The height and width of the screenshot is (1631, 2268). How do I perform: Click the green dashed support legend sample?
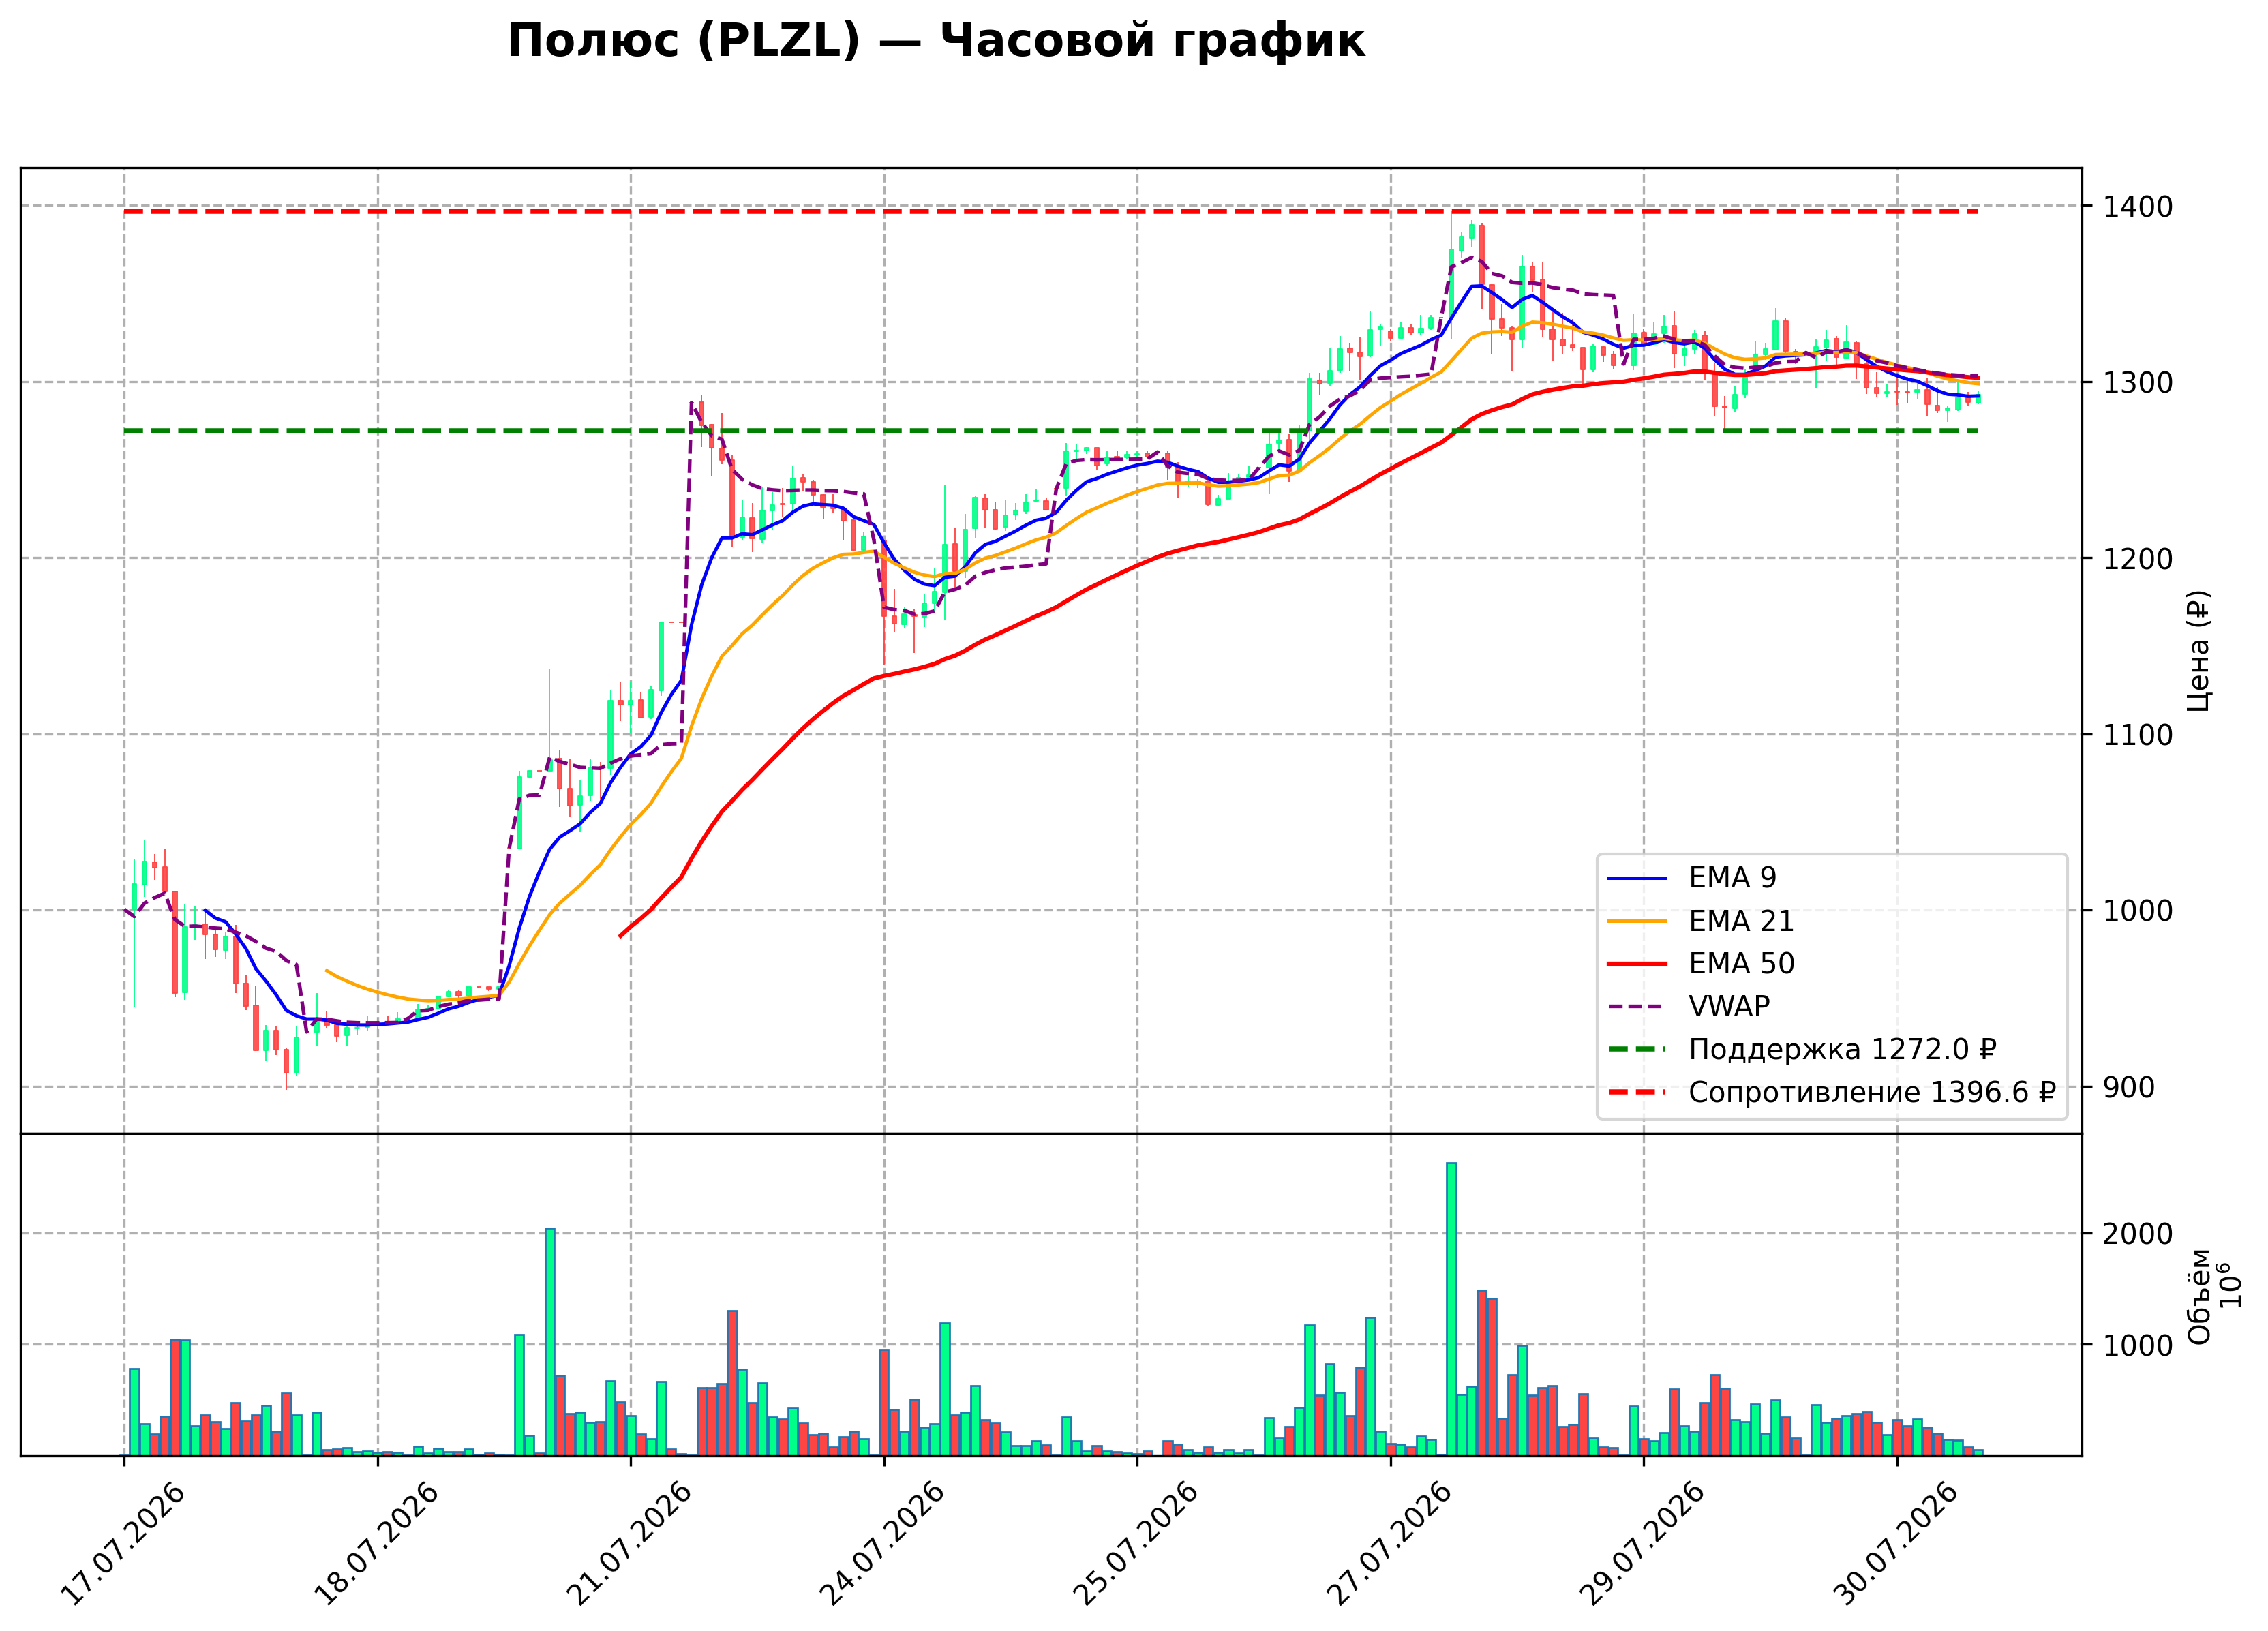tap(1637, 1050)
